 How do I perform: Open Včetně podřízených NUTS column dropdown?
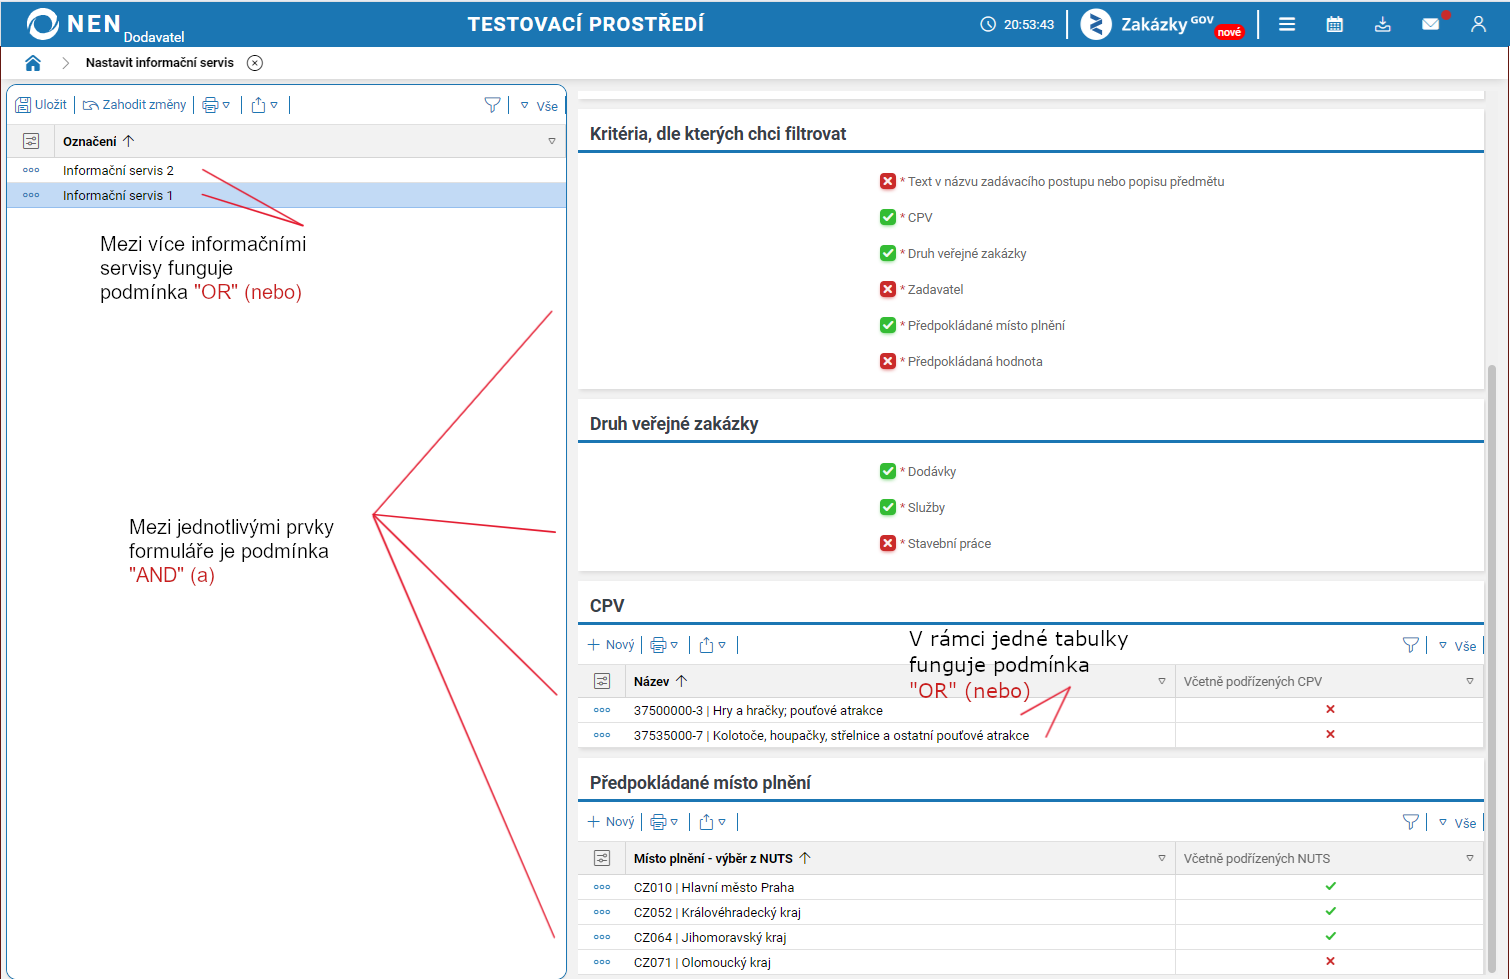click(1470, 858)
